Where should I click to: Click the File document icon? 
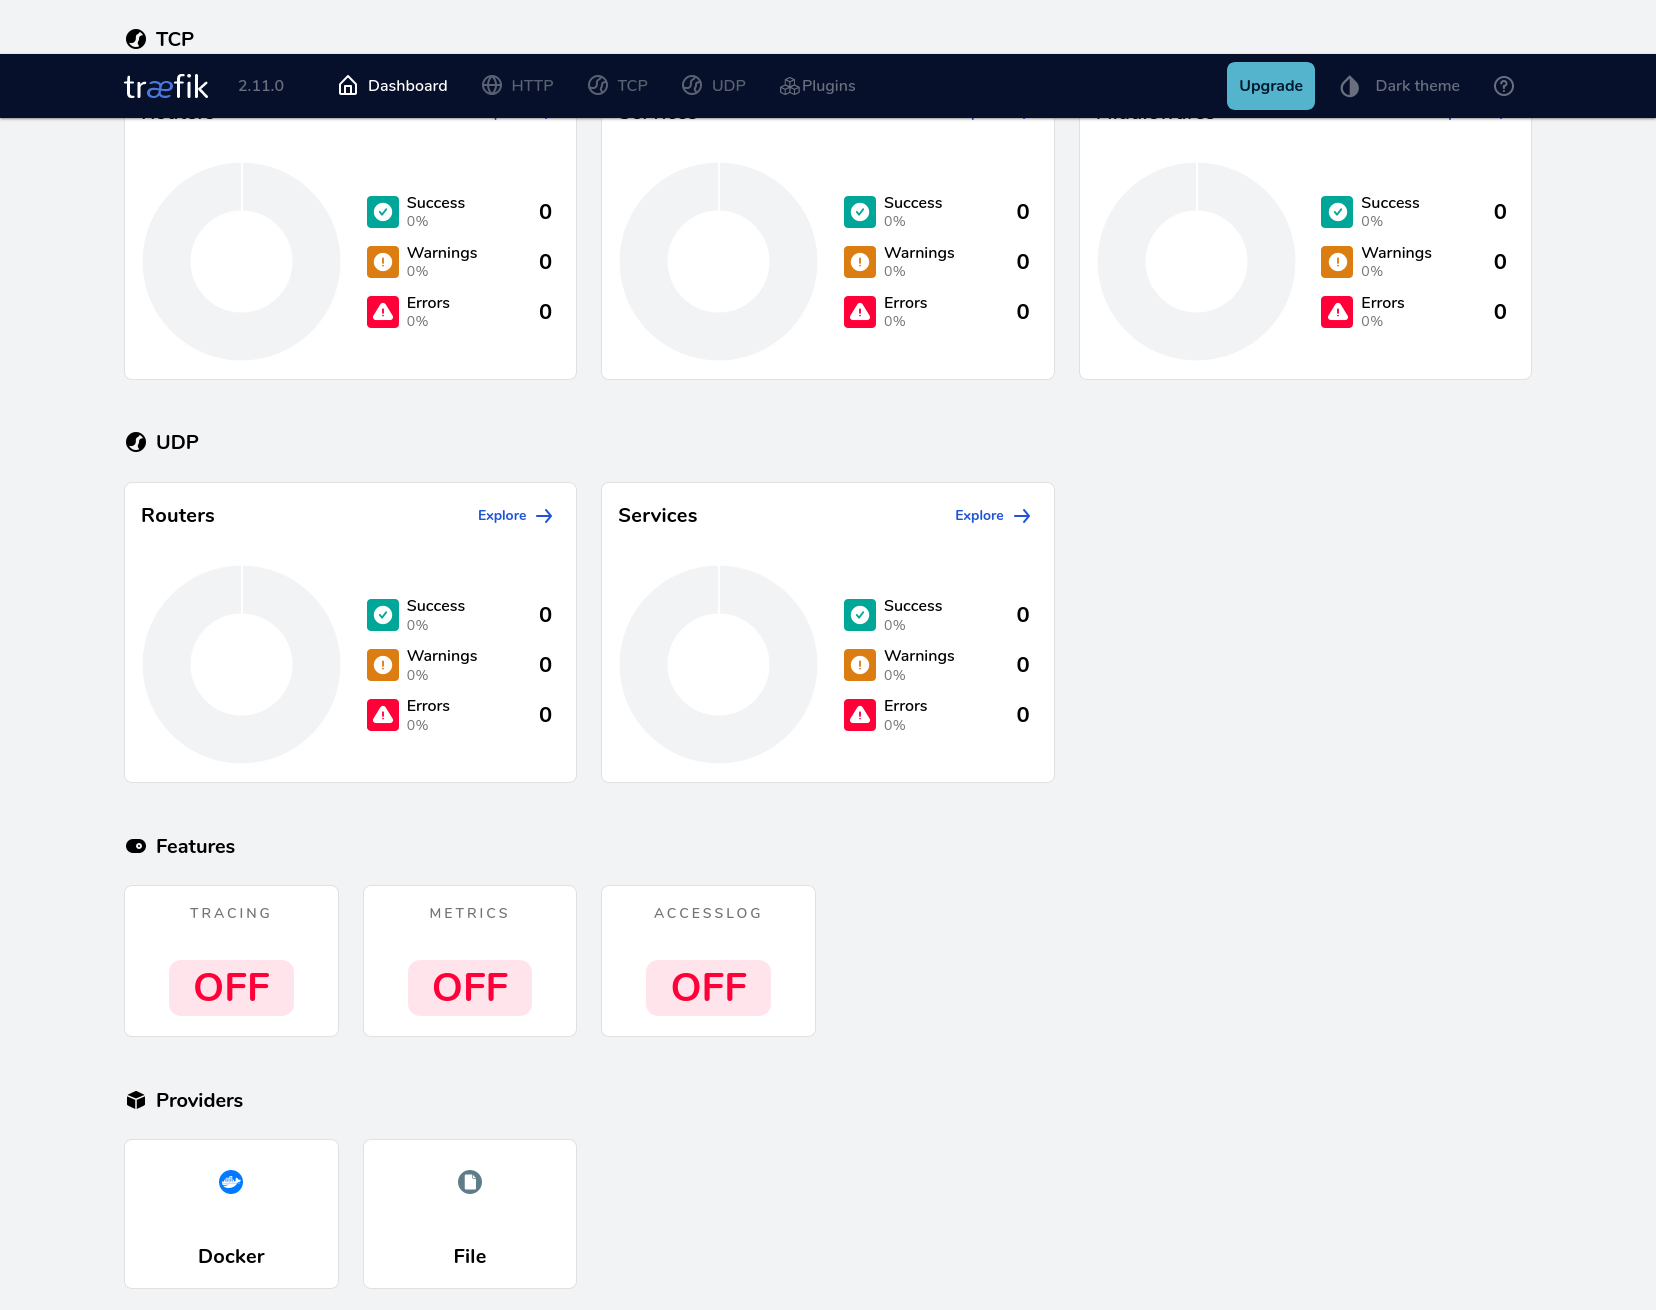coord(470,1182)
